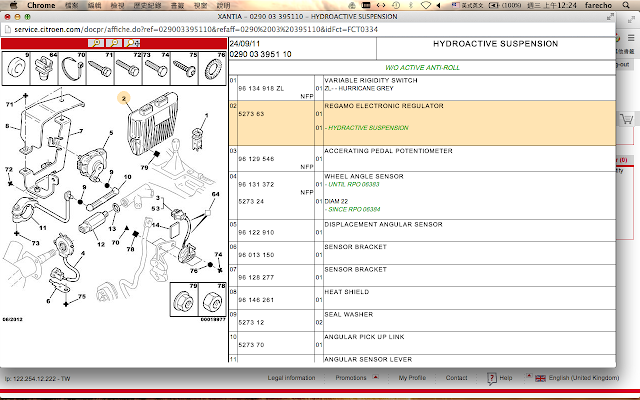Select Displacement Angular Sensor row
640x400 pixels.
422,231
